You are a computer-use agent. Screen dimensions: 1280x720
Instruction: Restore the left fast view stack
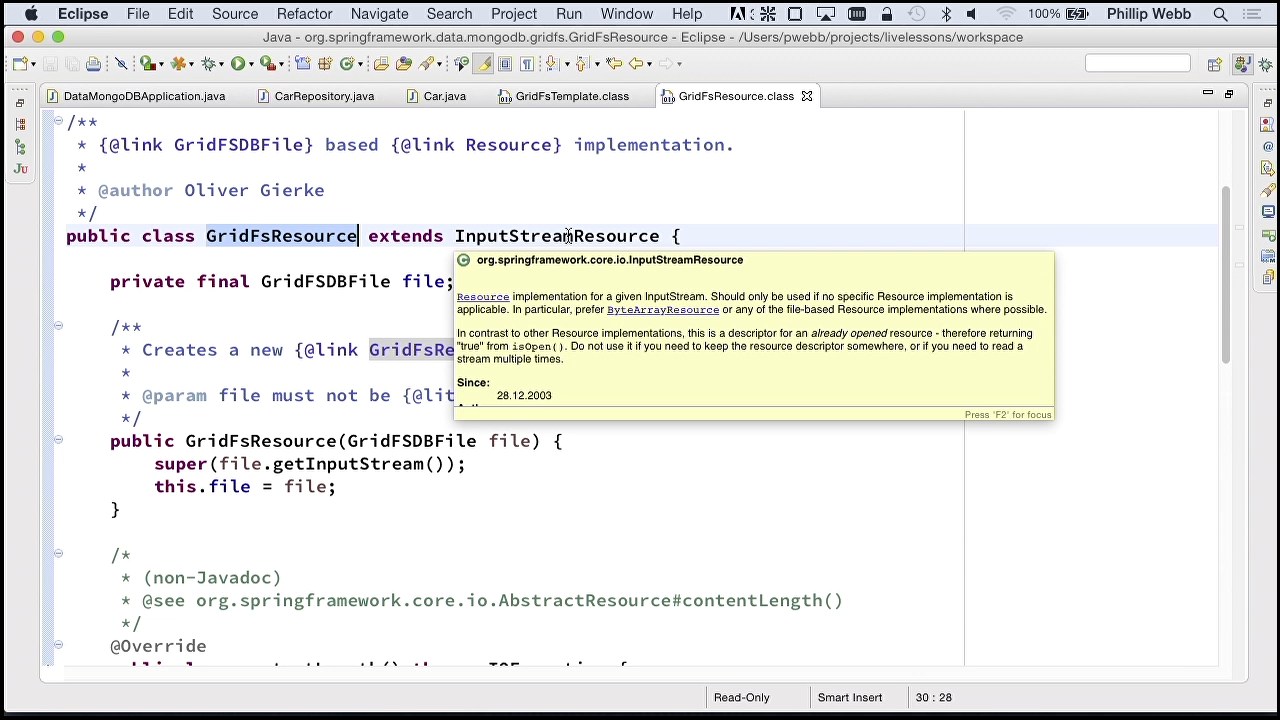point(19,103)
